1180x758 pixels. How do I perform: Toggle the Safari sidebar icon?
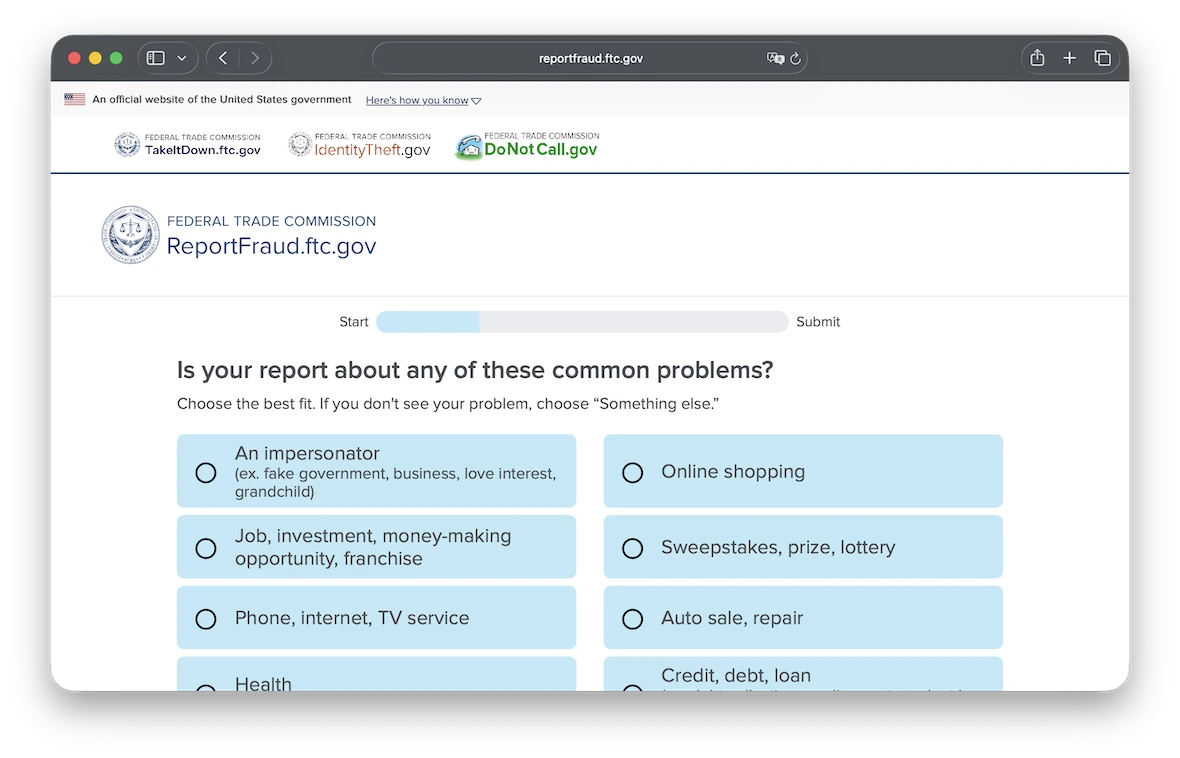point(156,58)
